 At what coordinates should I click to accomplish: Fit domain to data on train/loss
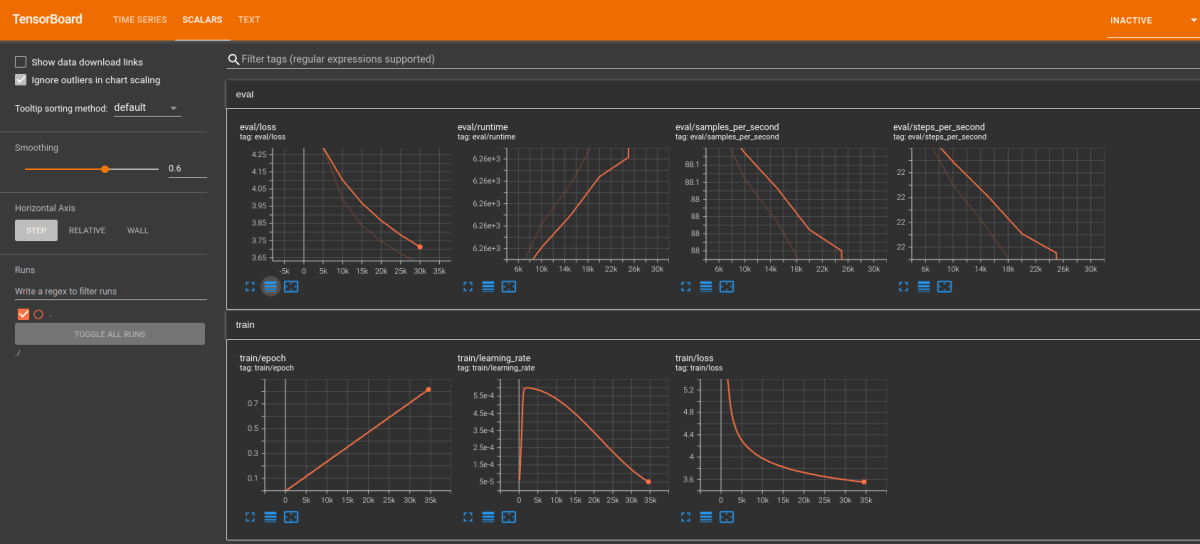pos(727,517)
